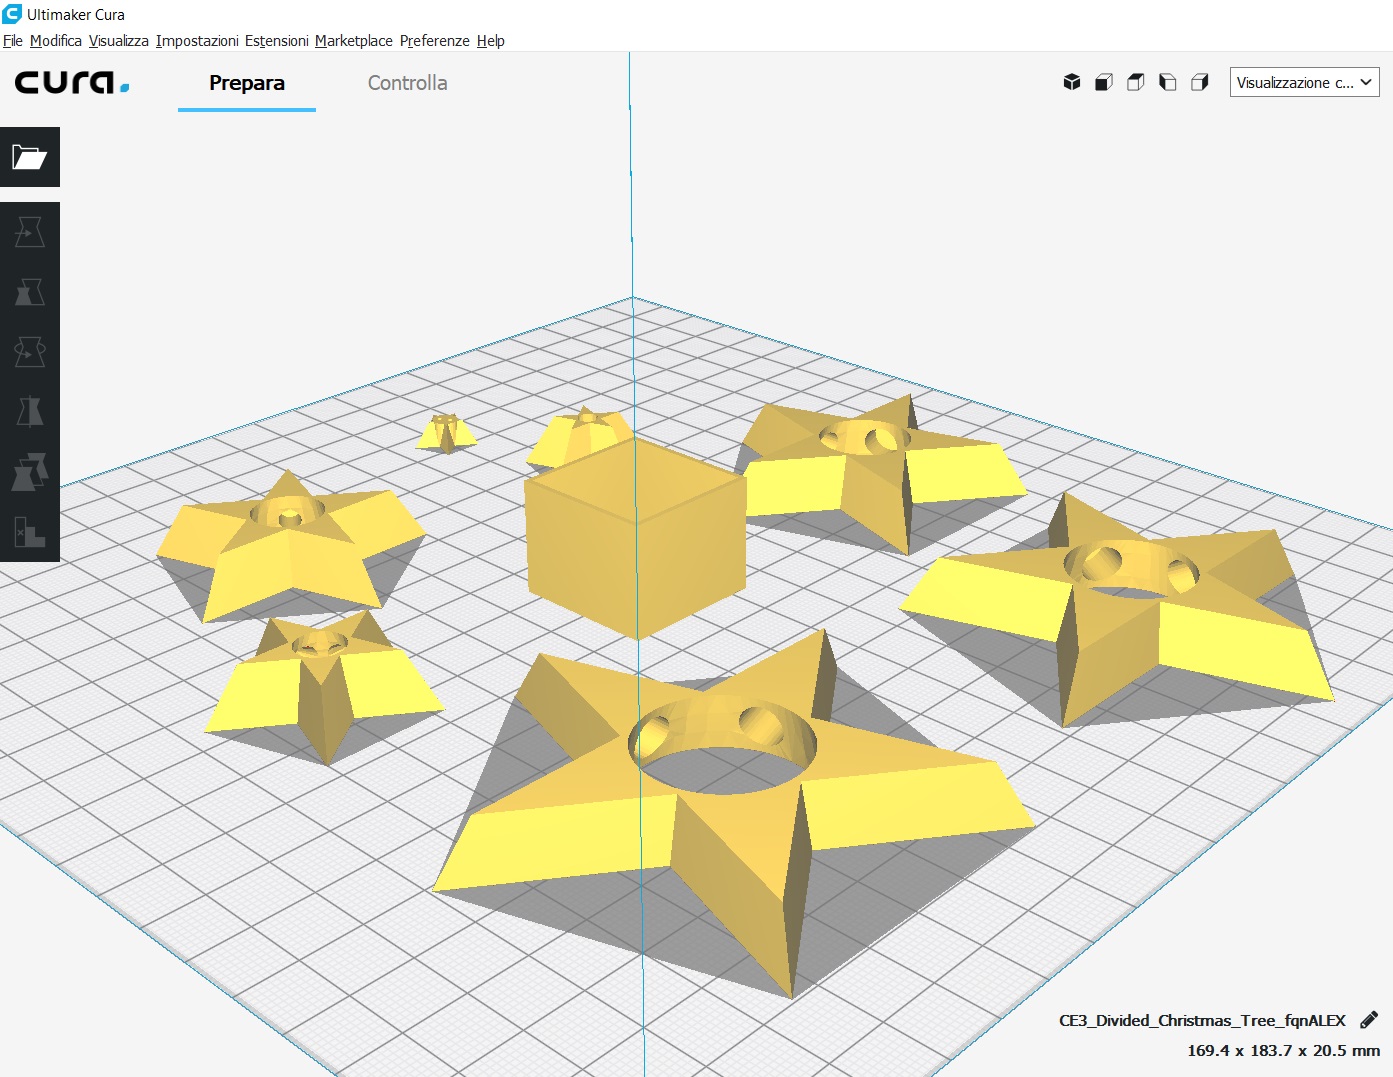Viewport: 1393px width, 1077px height.
Task: Click the dimensions text 169.4 x 183.7 x 20.5 mm
Action: pos(1283,1050)
